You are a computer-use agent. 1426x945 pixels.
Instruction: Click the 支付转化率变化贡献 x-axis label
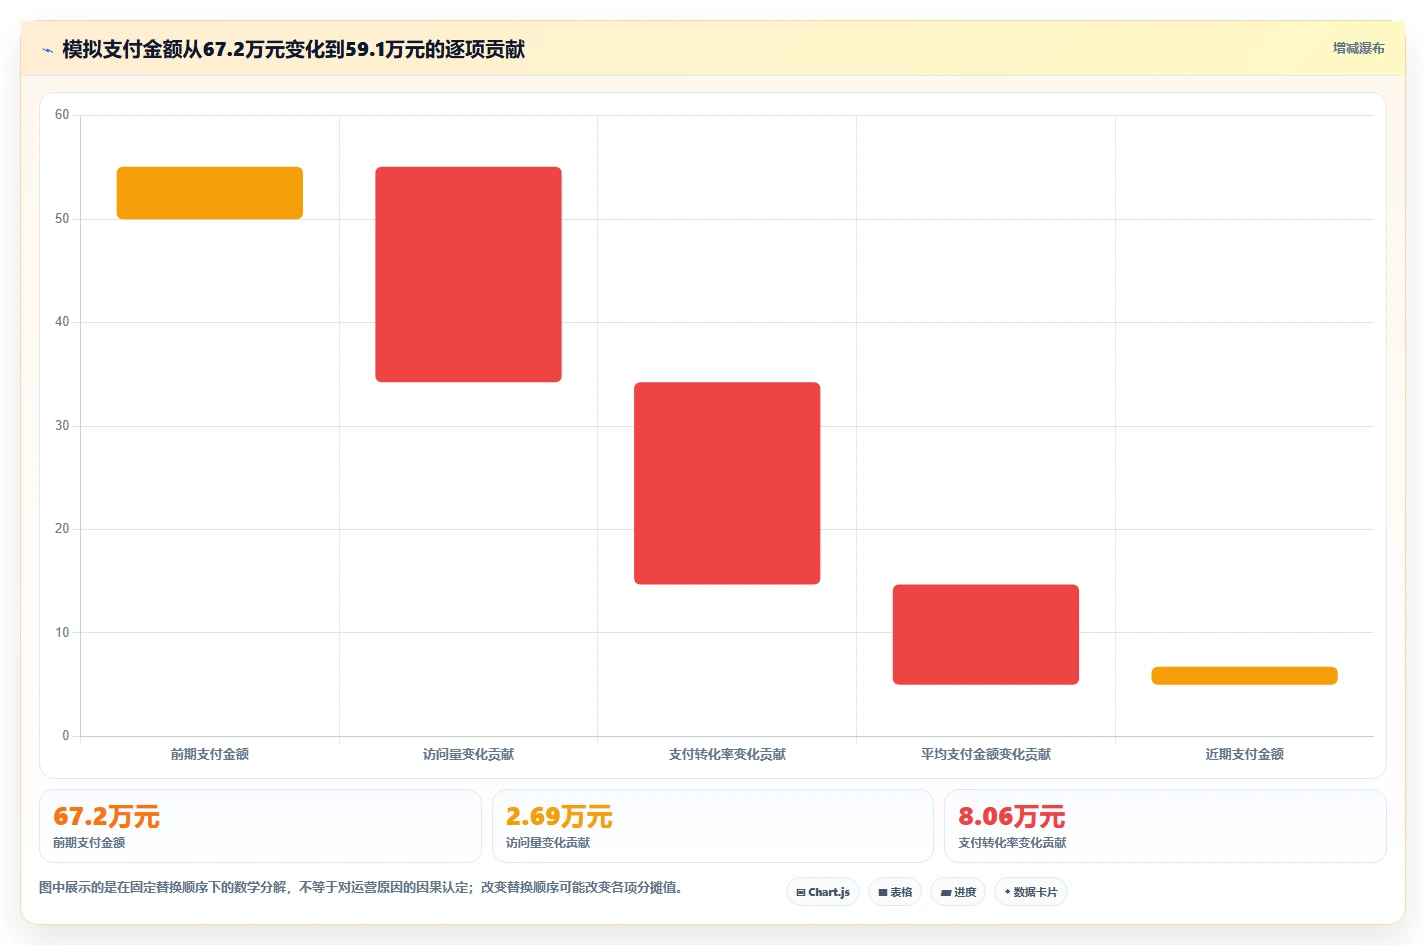(727, 754)
